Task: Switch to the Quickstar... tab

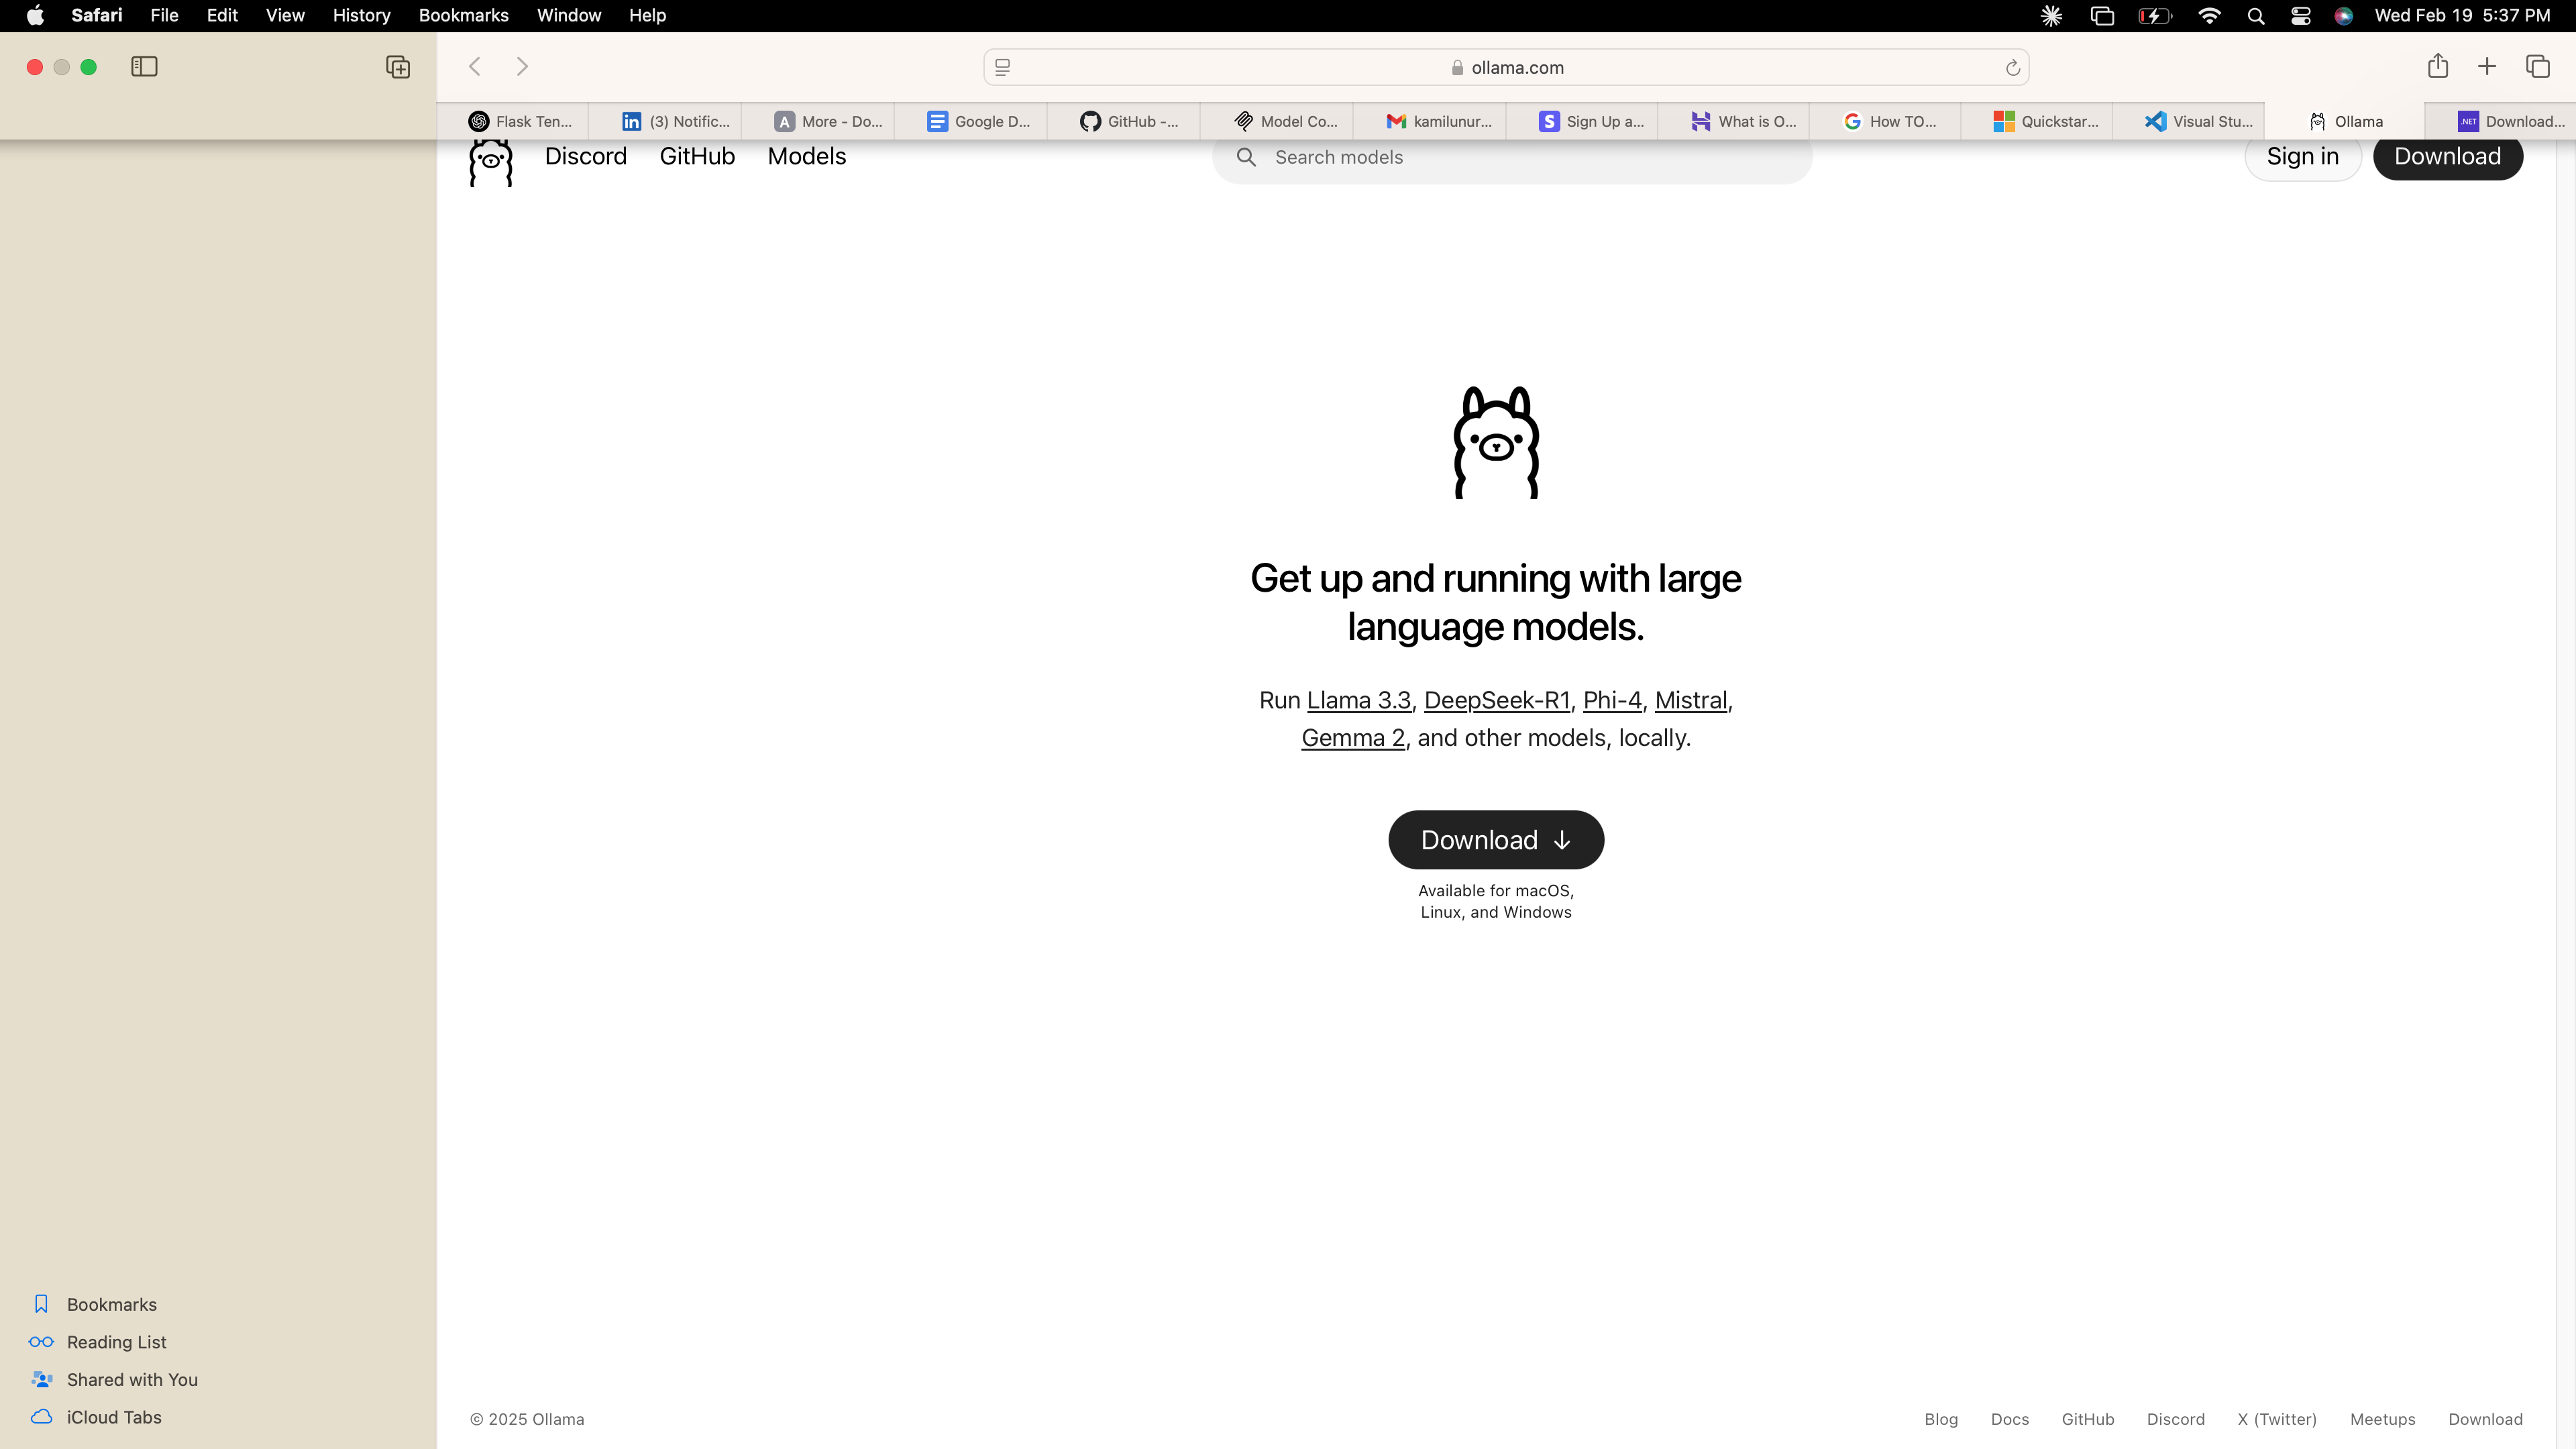Action: tap(2037, 121)
